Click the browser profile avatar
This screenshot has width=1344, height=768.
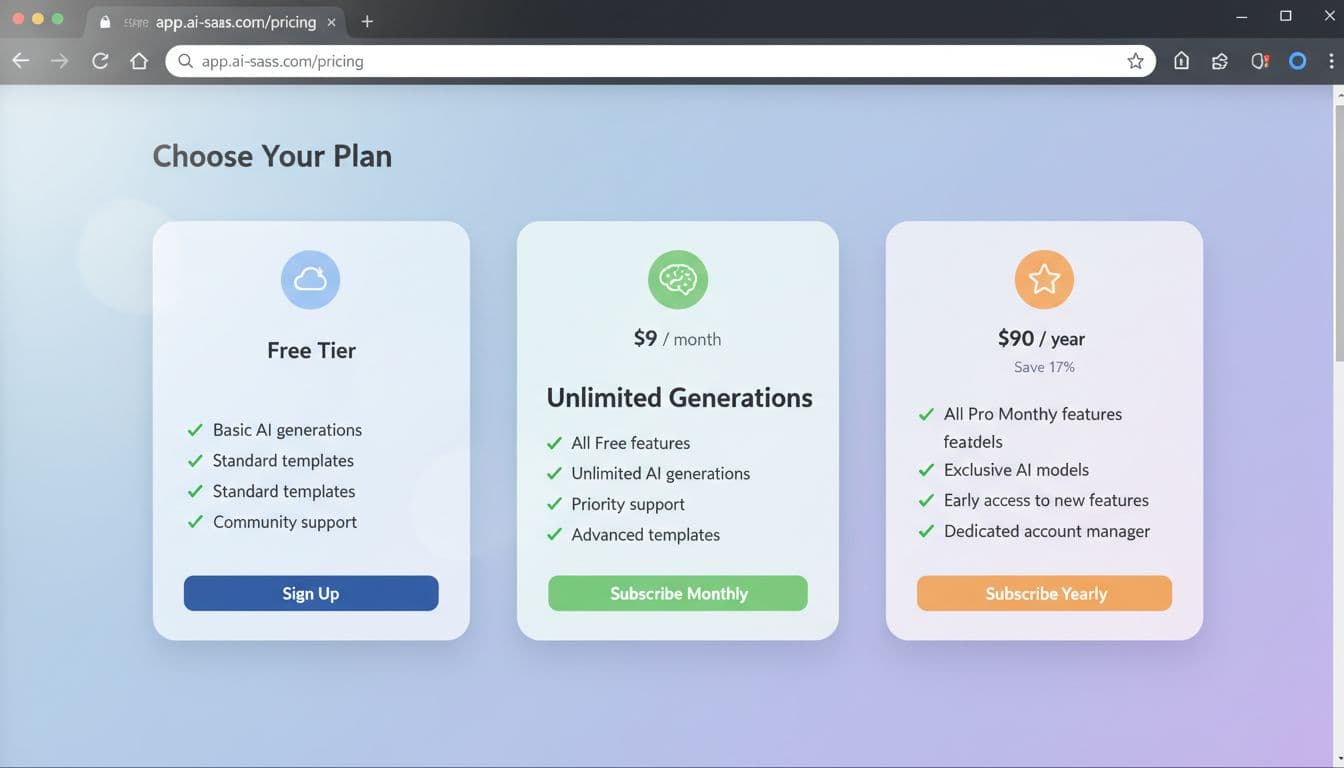point(1297,60)
